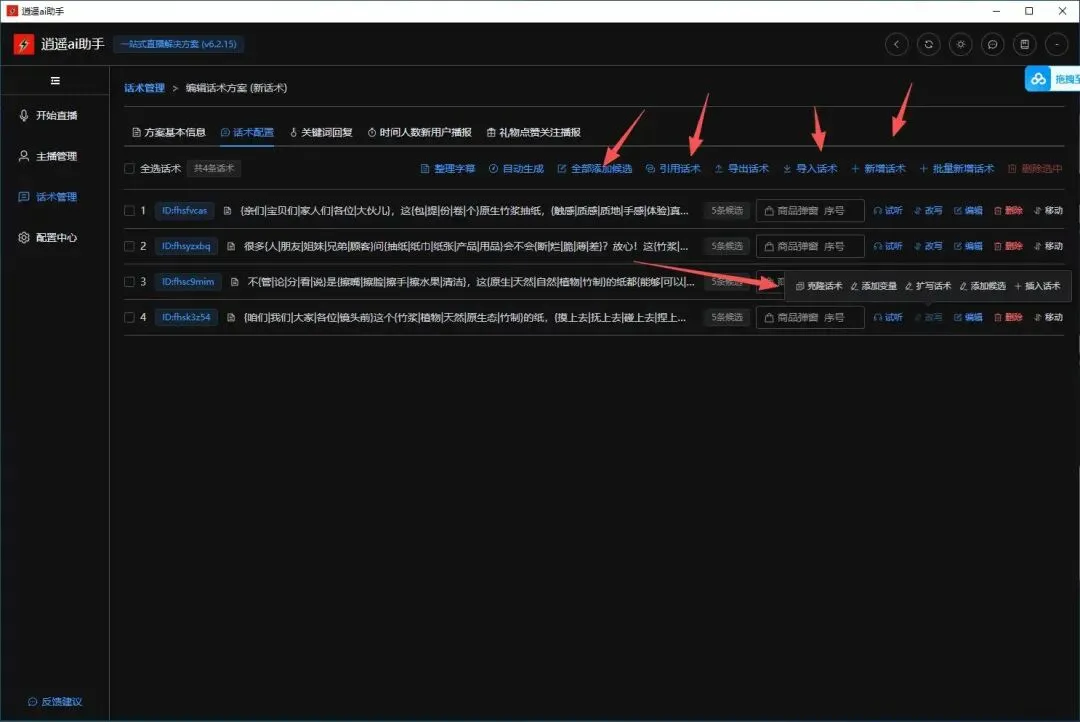Choose 插入话术 in the popup menu
This screenshot has width=1080, height=722.
[1037, 286]
